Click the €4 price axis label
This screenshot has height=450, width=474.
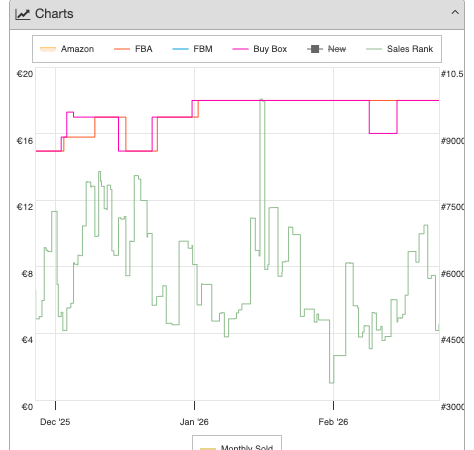click(27, 340)
